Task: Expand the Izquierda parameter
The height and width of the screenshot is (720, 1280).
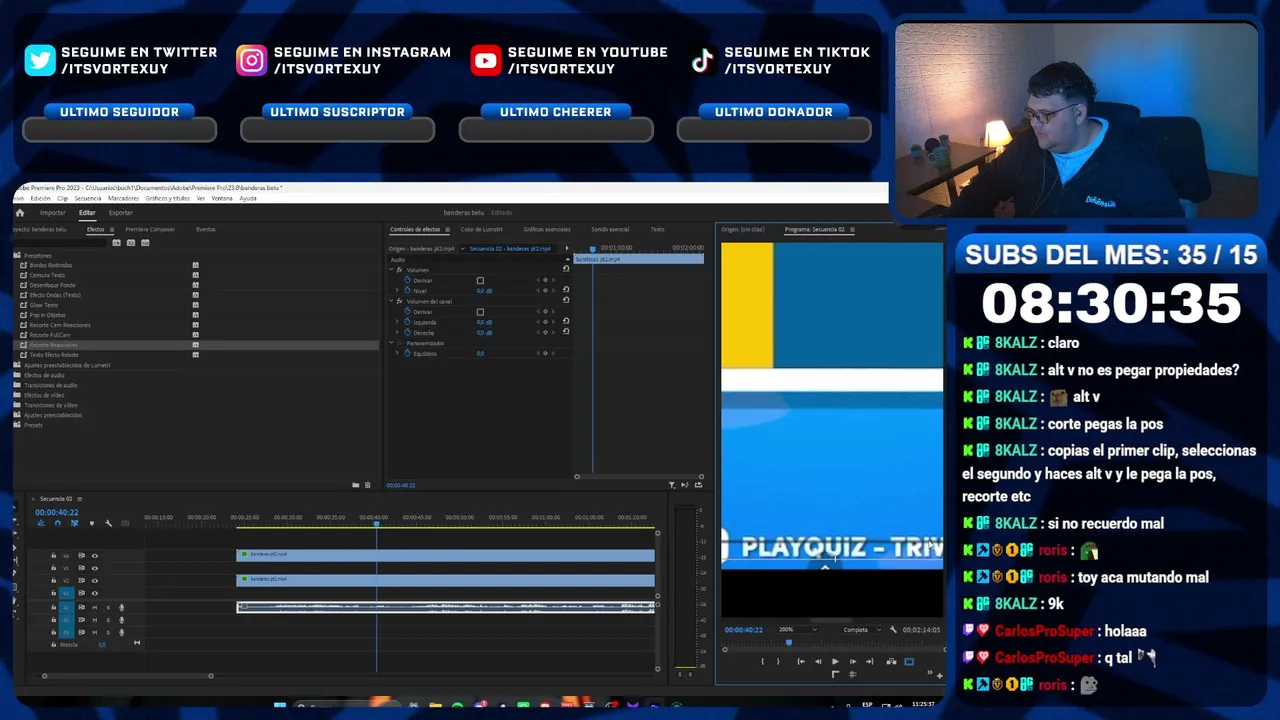Action: tap(398, 322)
